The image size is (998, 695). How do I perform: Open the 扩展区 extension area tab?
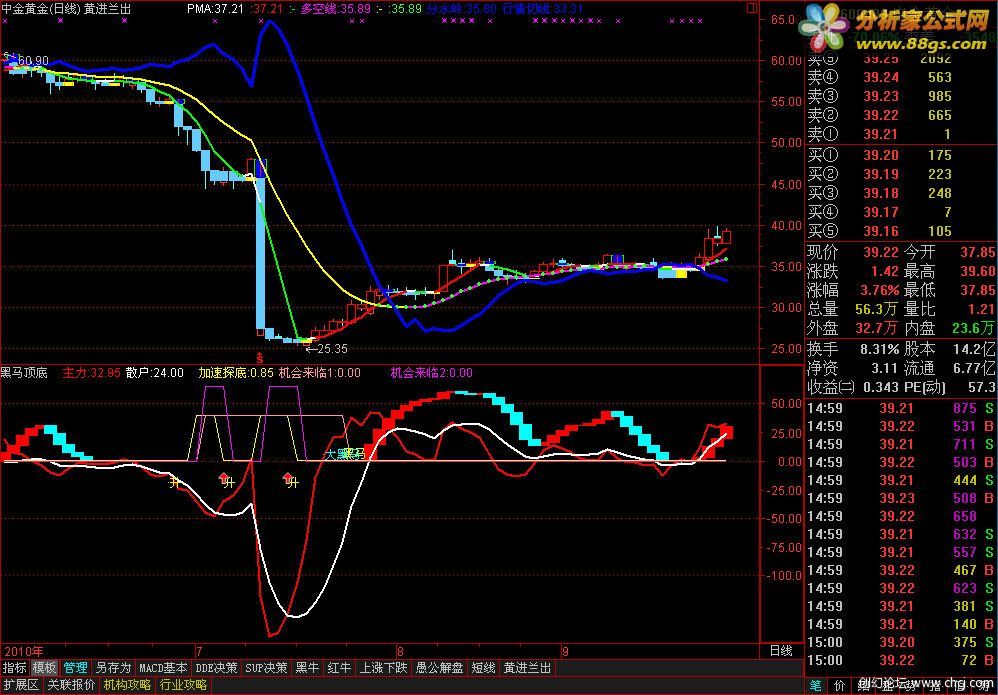pyautogui.click(x=21, y=685)
